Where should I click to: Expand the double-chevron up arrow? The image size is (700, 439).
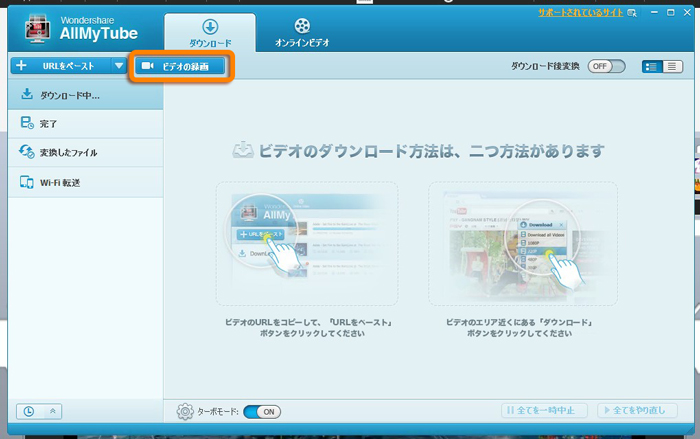click(53, 411)
